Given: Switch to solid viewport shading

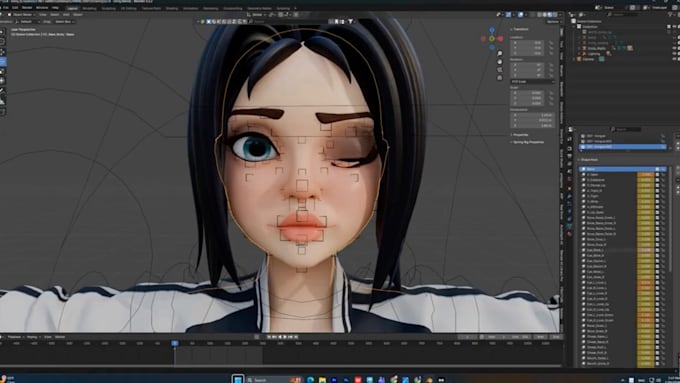Looking at the screenshot, I should [545, 15].
